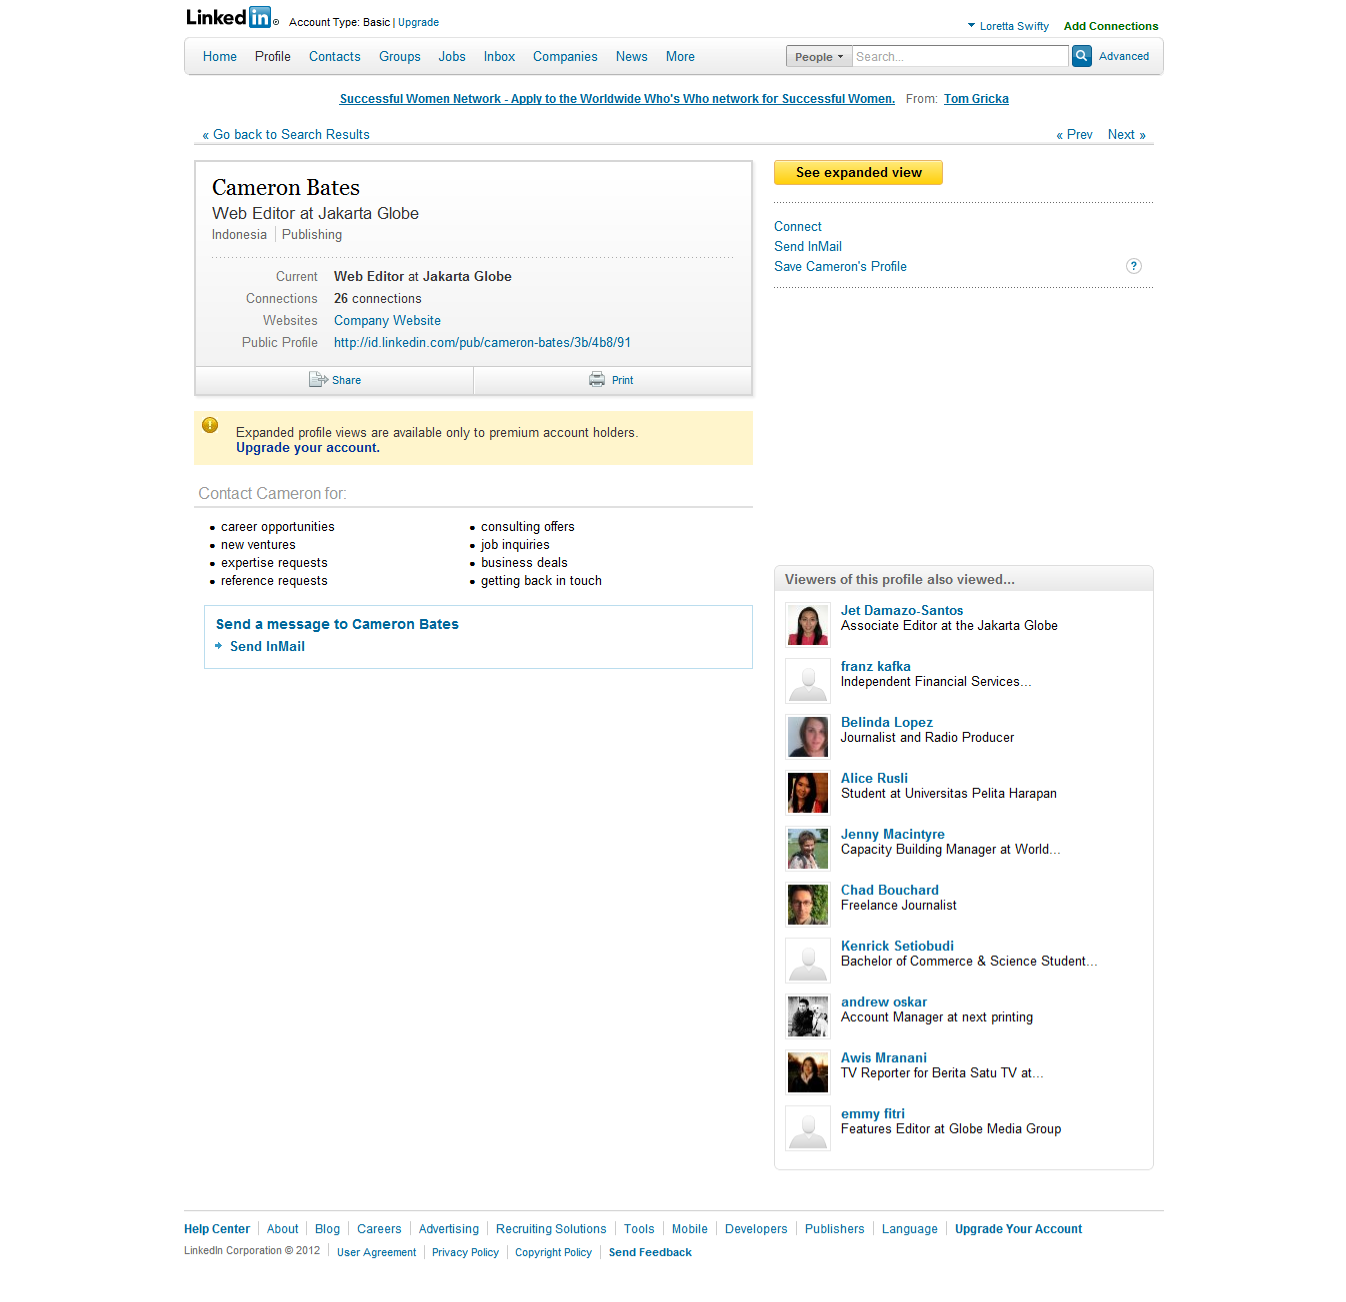Expand the Loretta Swifty account dropdown
The height and width of the screenshot is (1302, 1346).
(1008, 26)
